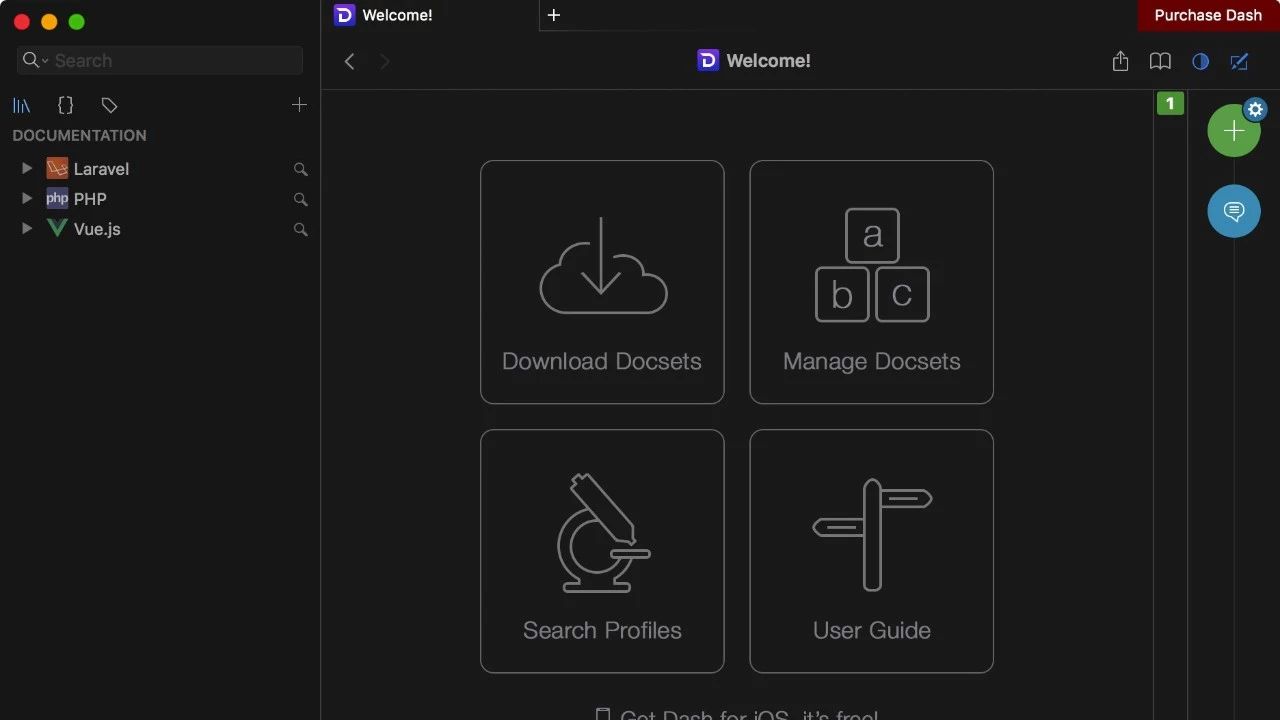Select the PHP row label
This screenshot has width=1280, height=720.
(x=90, y=199)
